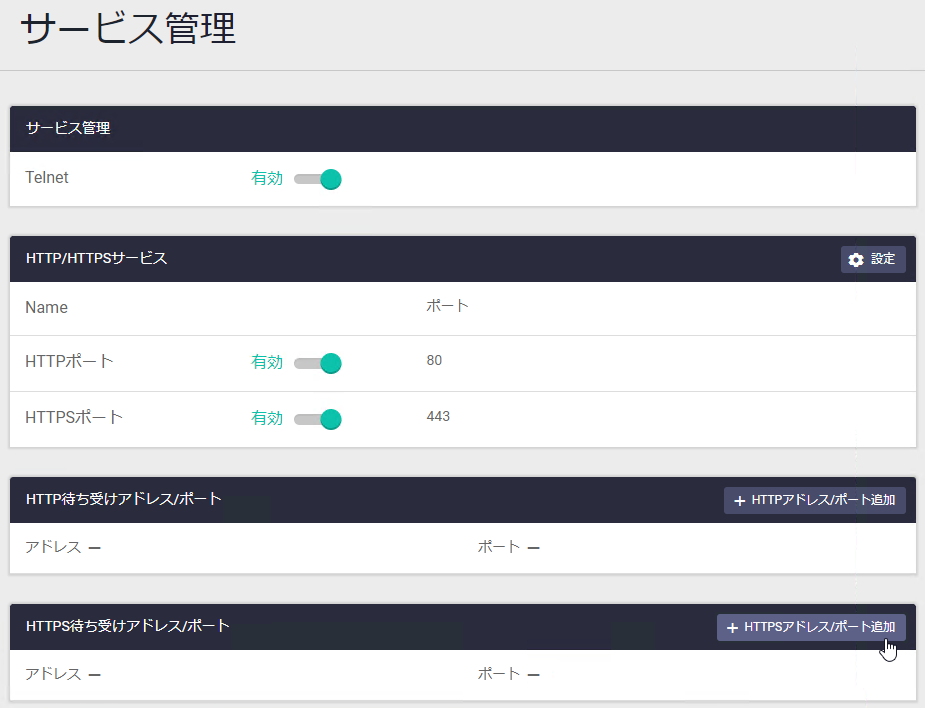925x708 pixels.
Task: Click the HTTPアドレス/ポート追加 button
Action: tap(815, 500)
